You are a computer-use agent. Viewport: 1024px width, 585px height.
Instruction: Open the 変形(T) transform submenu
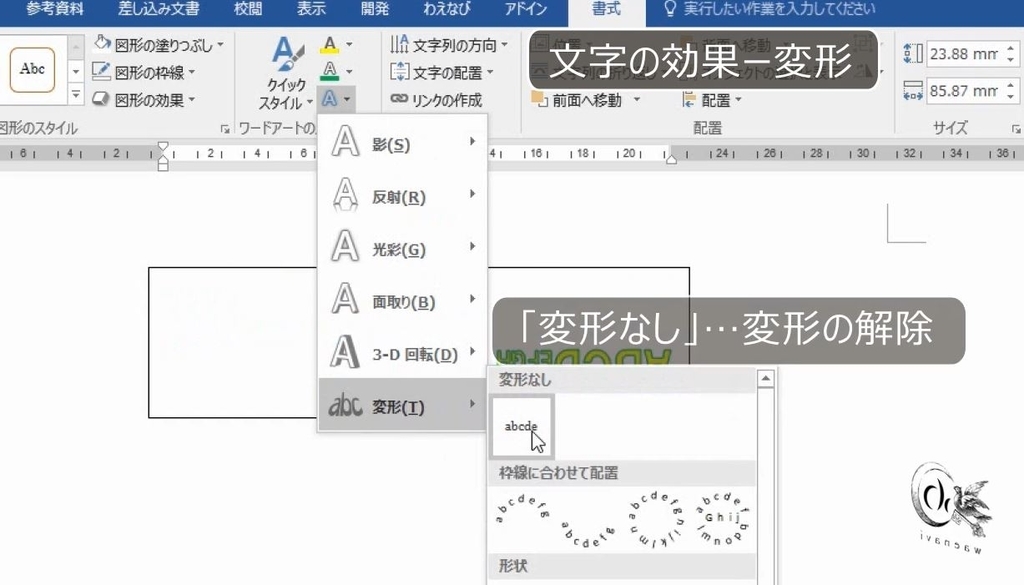pos(402,405)
